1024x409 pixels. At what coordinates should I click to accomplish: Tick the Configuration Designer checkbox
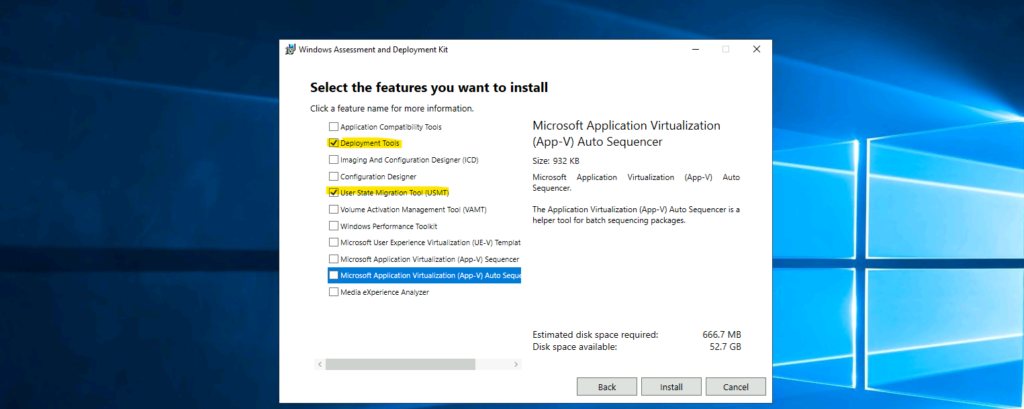point(334,176)
